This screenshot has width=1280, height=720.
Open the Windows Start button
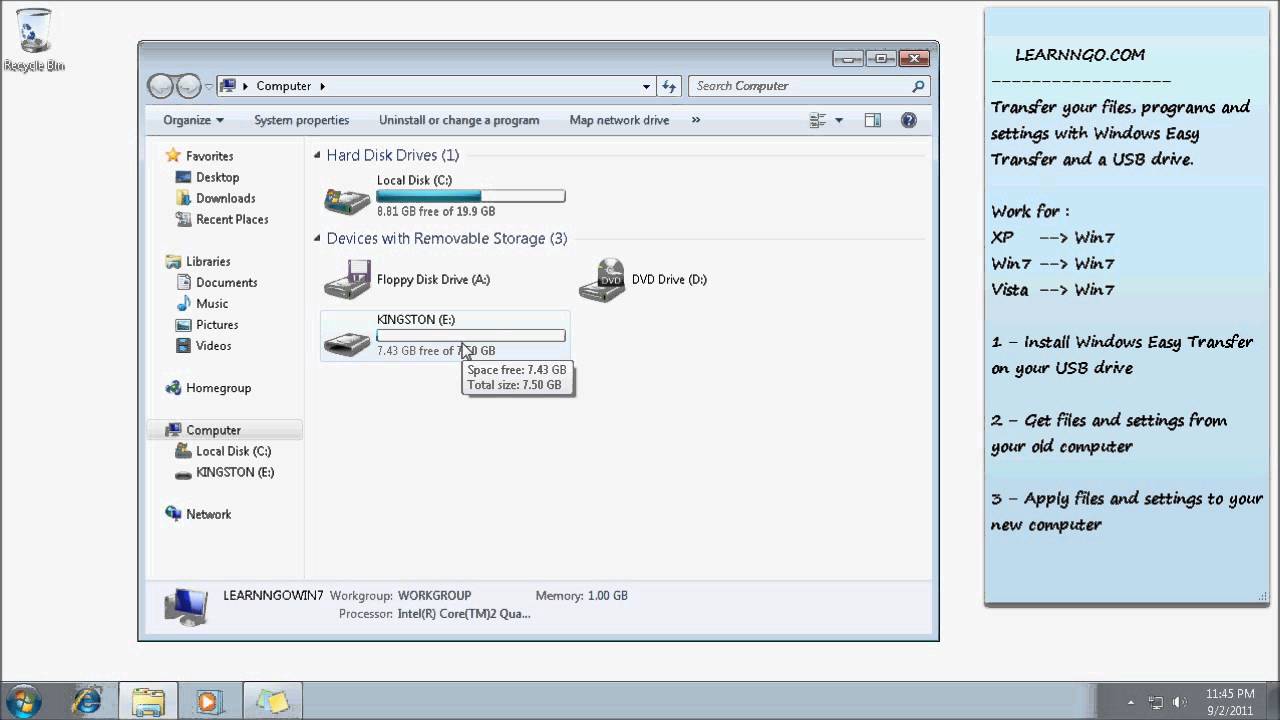coord(23,701)
